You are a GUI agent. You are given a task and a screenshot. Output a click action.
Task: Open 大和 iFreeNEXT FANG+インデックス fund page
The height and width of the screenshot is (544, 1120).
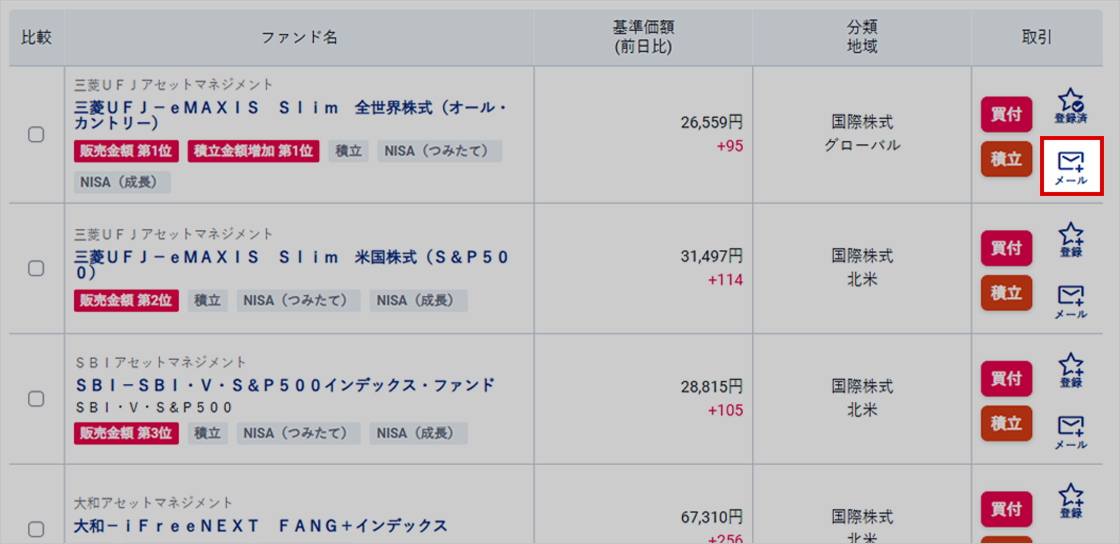click(x=261, y=526)
